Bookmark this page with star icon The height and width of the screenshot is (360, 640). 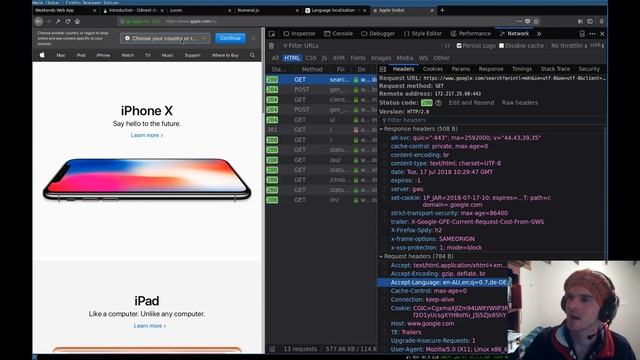(x=536, y=21)
